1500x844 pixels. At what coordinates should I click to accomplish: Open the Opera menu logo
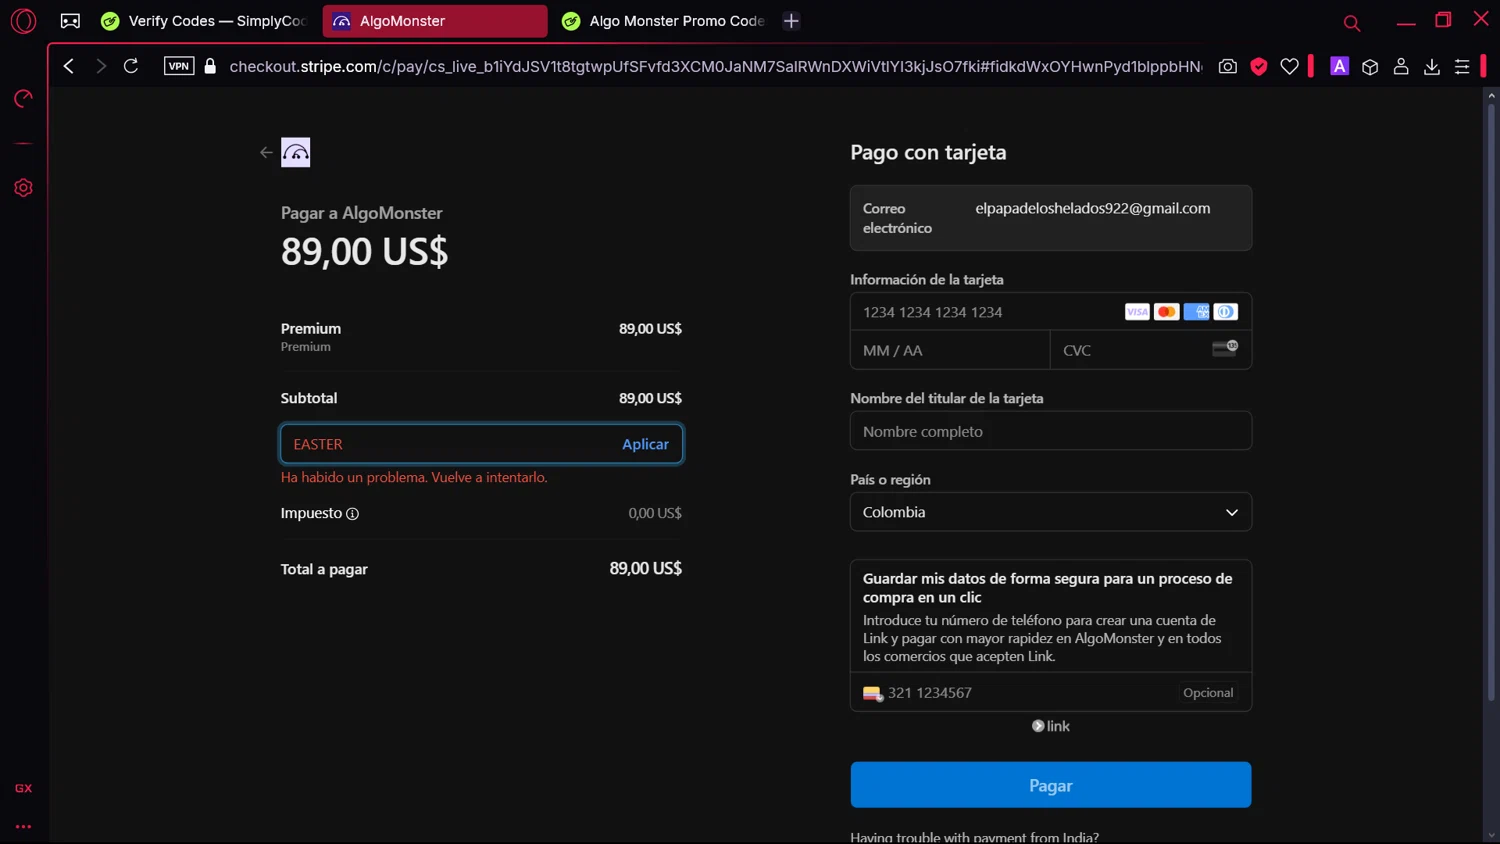coord(23,21)
